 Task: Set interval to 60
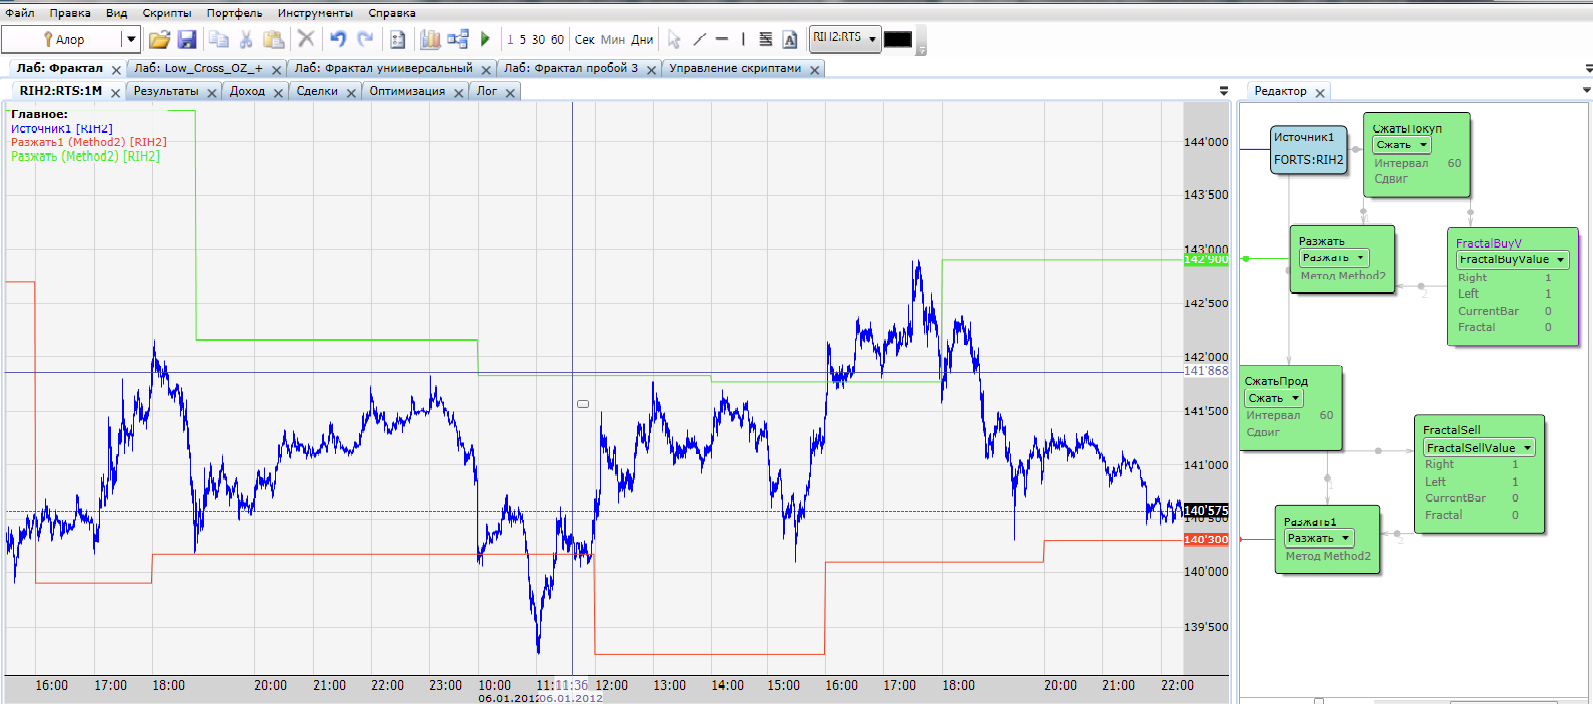[x=557, y=40]
